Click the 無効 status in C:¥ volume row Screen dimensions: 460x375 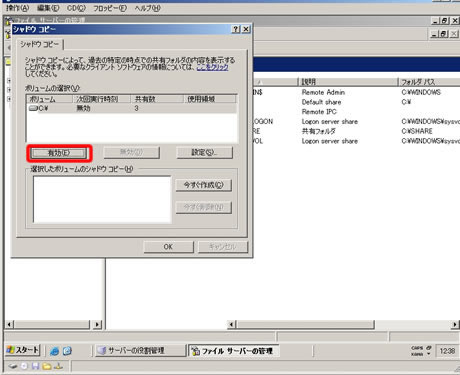(x=83, y=108)
